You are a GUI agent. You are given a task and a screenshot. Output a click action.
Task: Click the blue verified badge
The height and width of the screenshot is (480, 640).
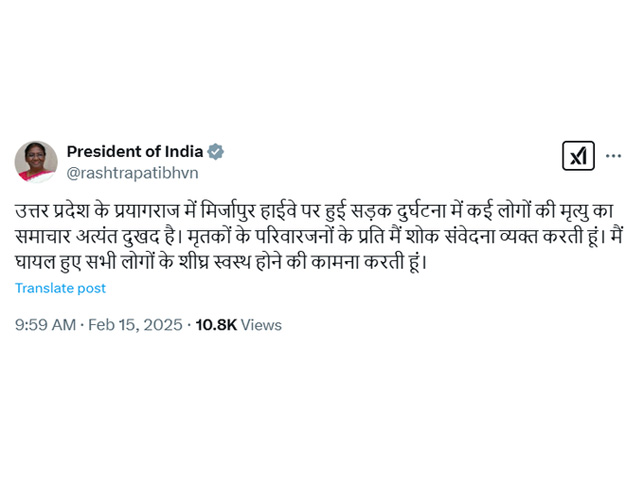pos(216,151)
